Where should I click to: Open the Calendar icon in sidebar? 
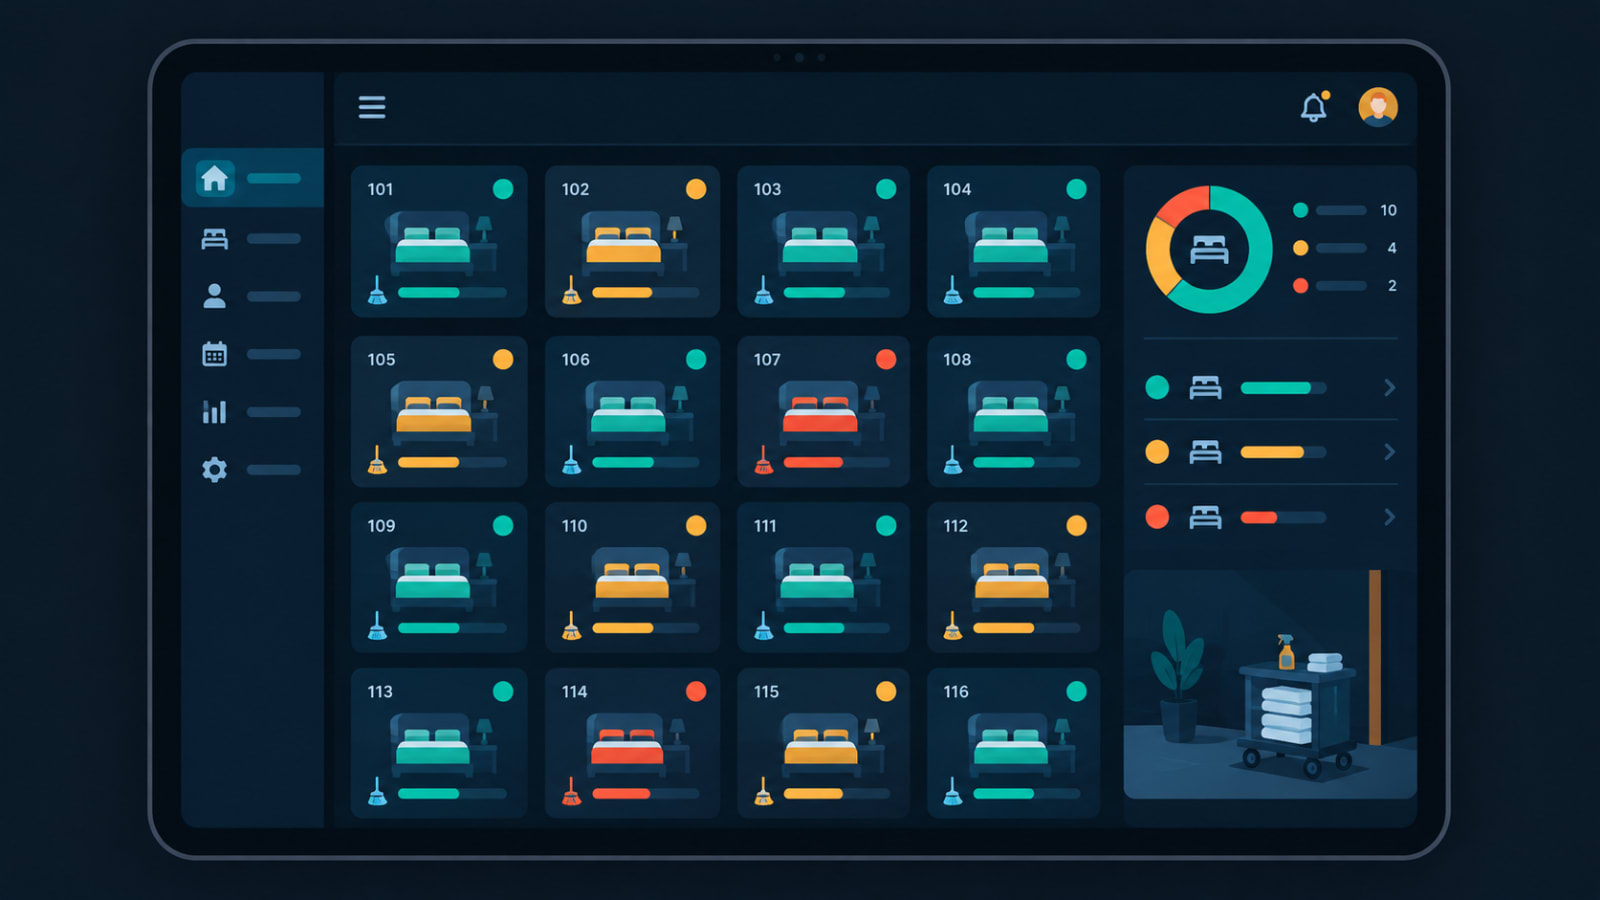point(215,354)
